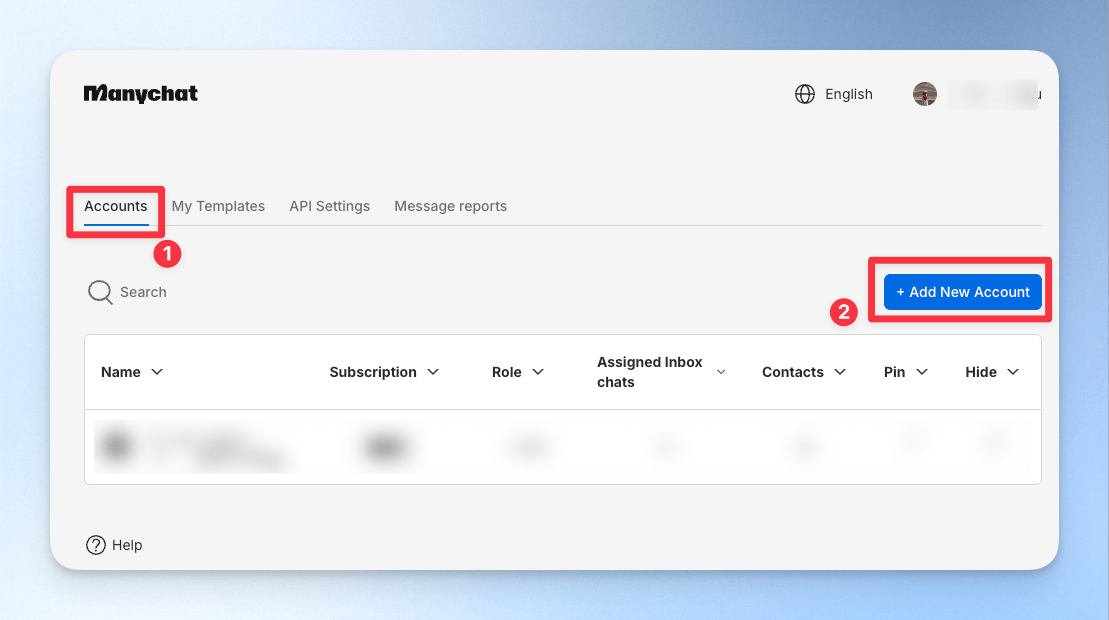Image resolution: width=1109 pixels, height=620 pixels.
Task: Expand the Hide column chevron
Action: tap(1013, 372)
